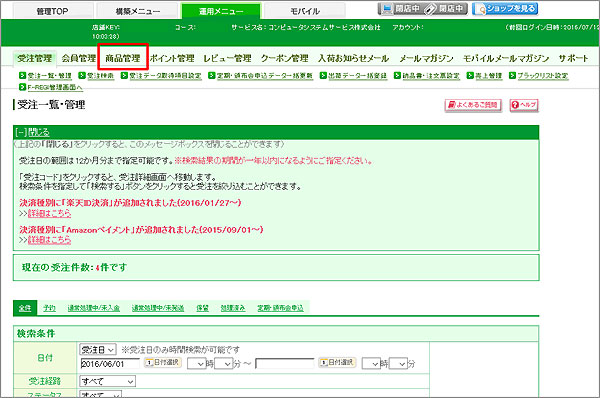Open the end minute dropdown
The width and height of the screenshot is (600, 398).
(398, 364)
